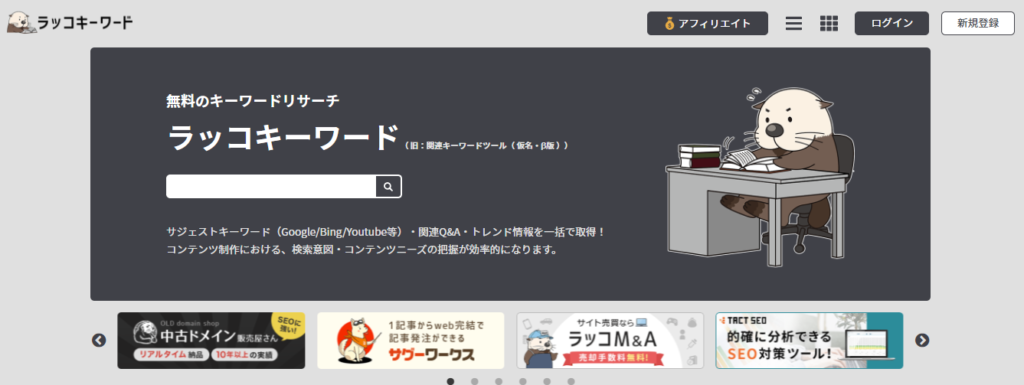Click the ラッコキーワード otter logo
This screenshot has width=1024, height=385.
(x=71, y=23)
